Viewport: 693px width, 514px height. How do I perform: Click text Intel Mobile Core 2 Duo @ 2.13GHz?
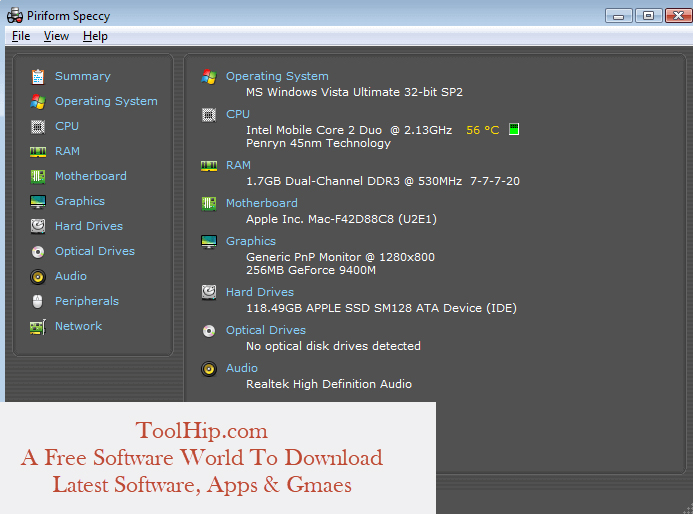(x=349, y=130)
